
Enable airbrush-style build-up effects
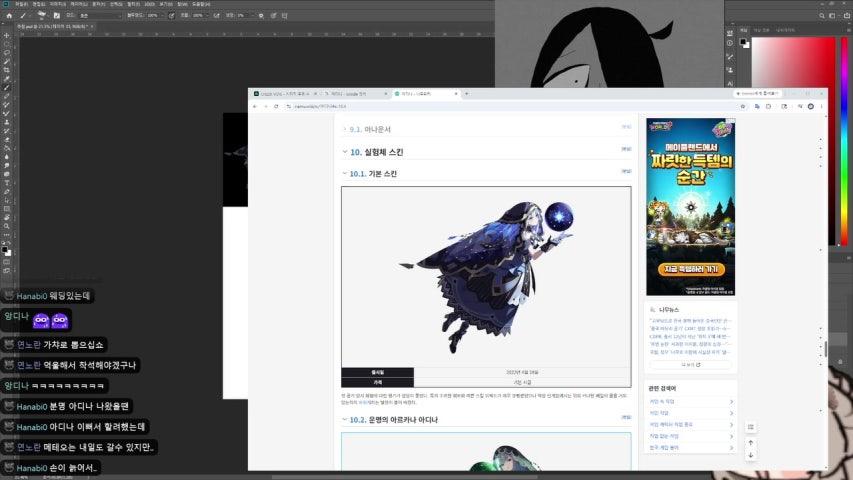217,16
